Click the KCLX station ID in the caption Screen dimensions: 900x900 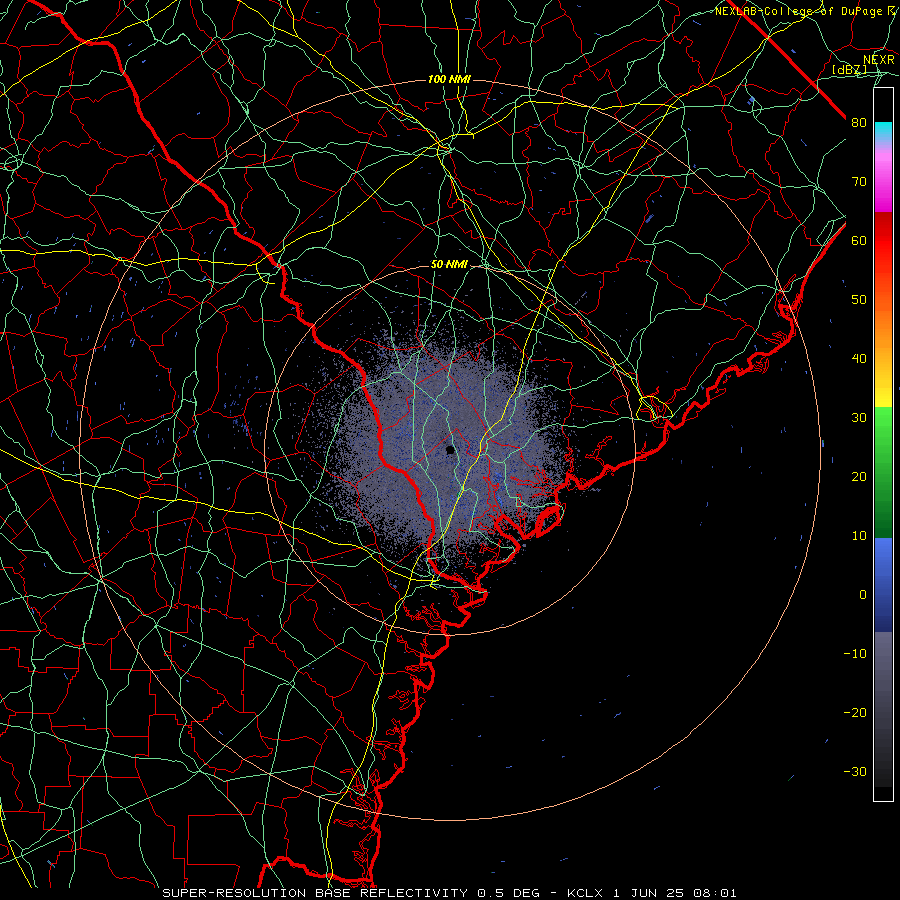point(587,893)
